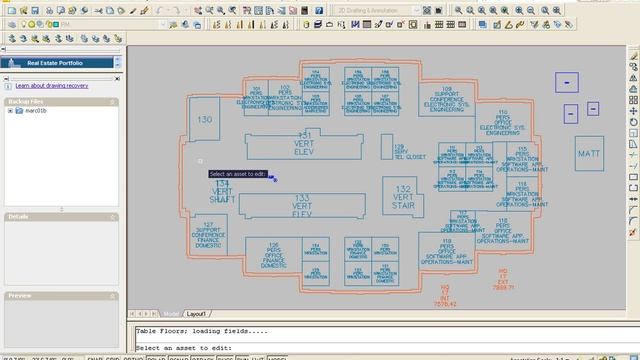The height and width of the screenshot is (360, 640).
Task: Open the QuickCalc calculator icon
Action: pyautogui.click(x=304, y=10)
